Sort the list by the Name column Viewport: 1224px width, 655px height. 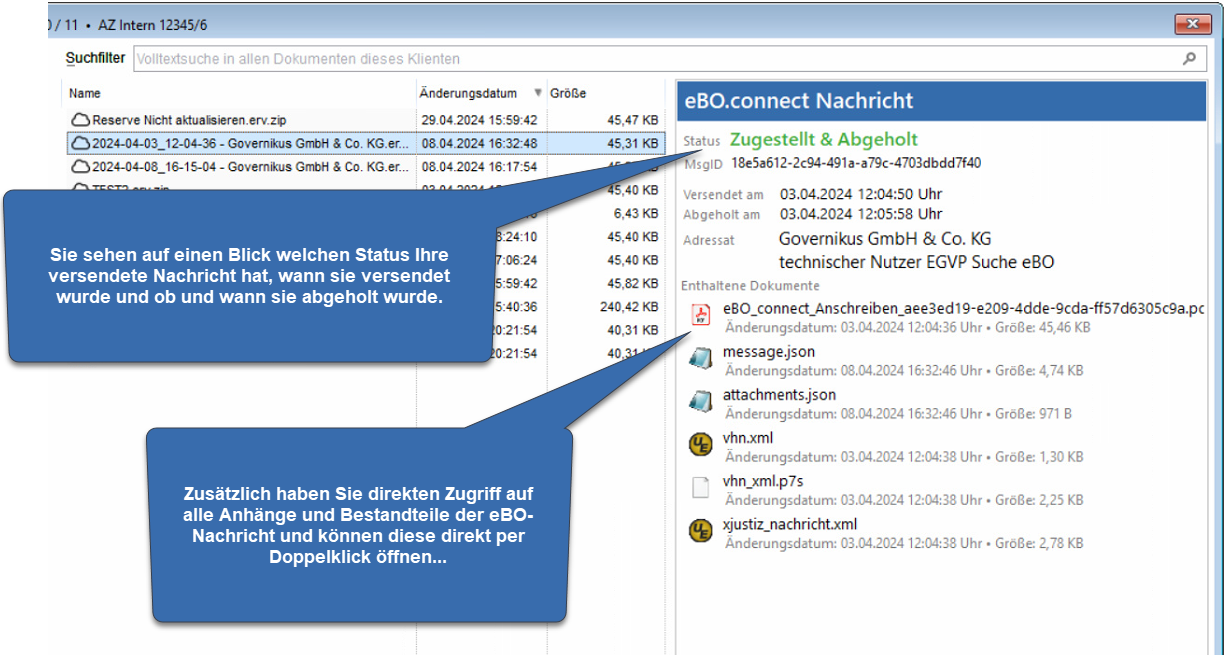85,93
